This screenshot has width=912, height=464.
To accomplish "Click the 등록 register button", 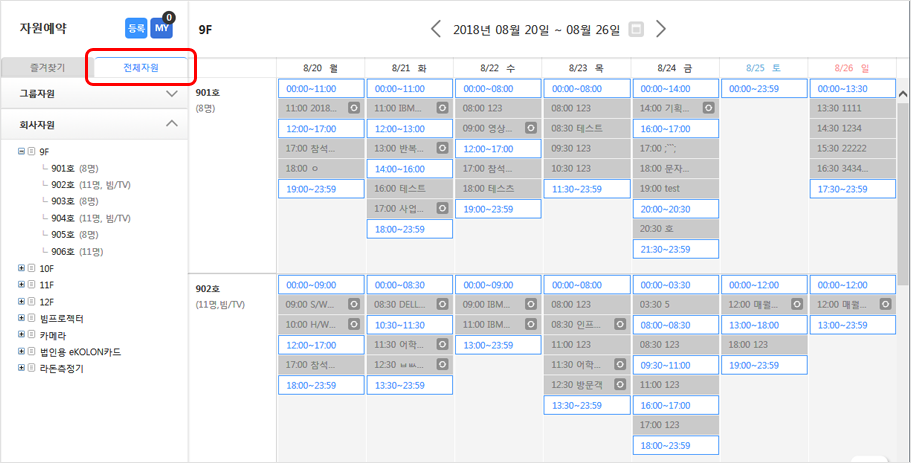I will (x=136, y=28).
